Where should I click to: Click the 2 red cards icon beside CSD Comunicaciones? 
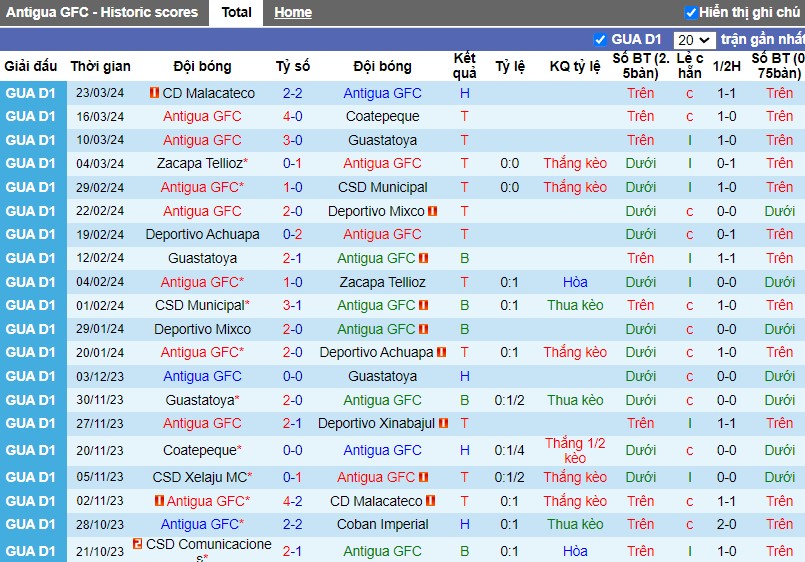click(x=137, y=543)
